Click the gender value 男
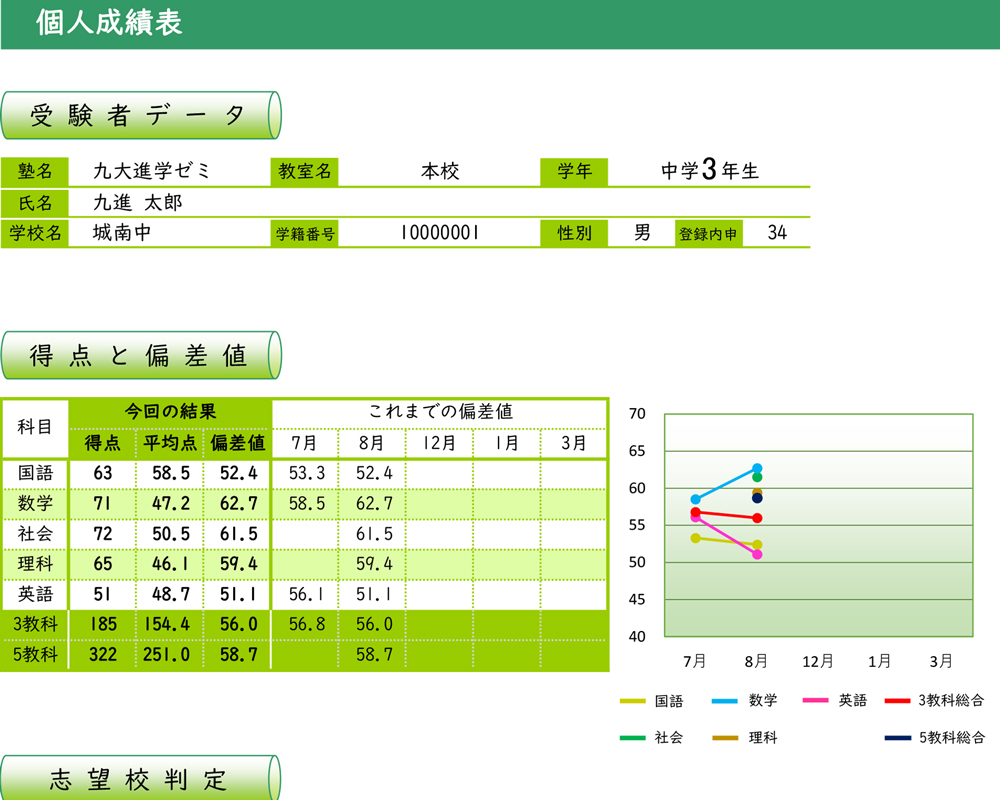1000x800 pixels. point(642,232)
